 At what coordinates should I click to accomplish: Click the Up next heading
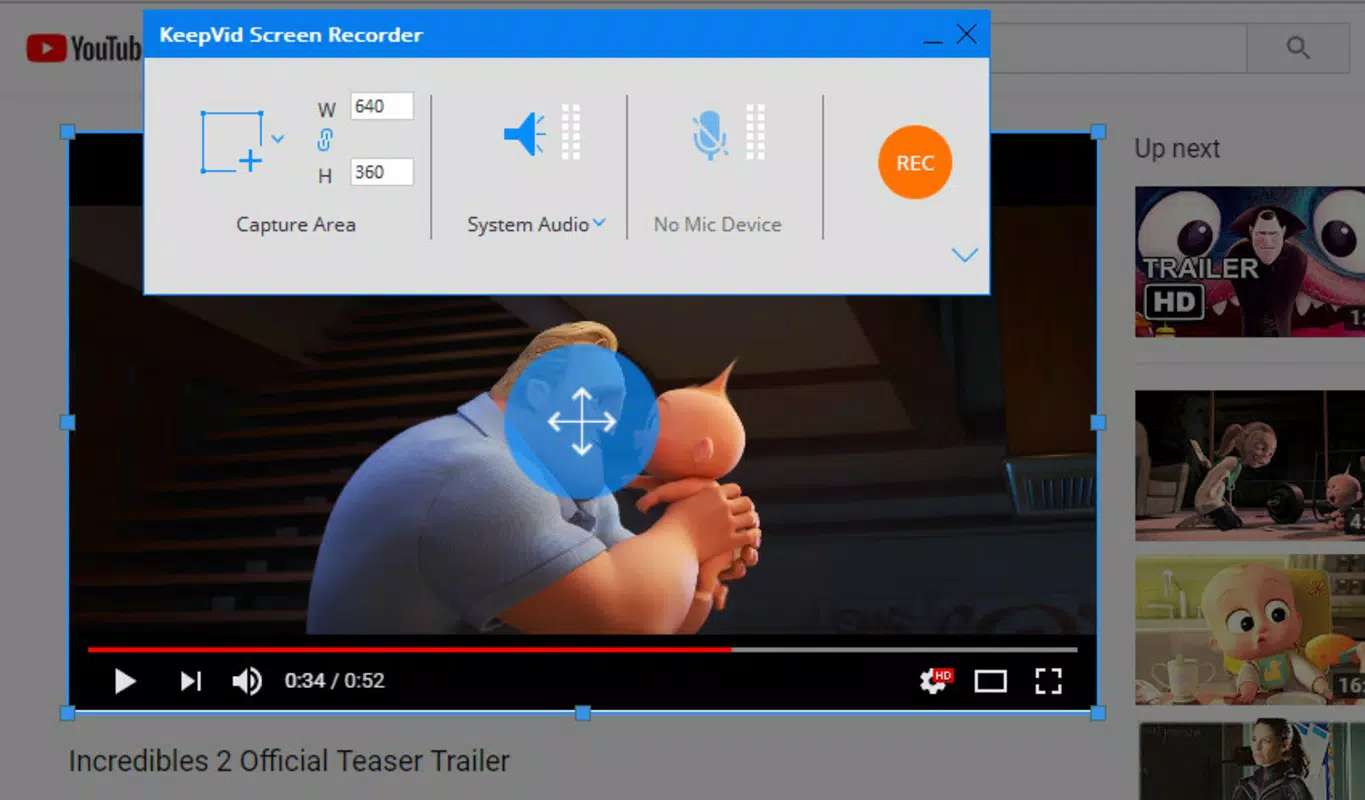[1177, 149]
